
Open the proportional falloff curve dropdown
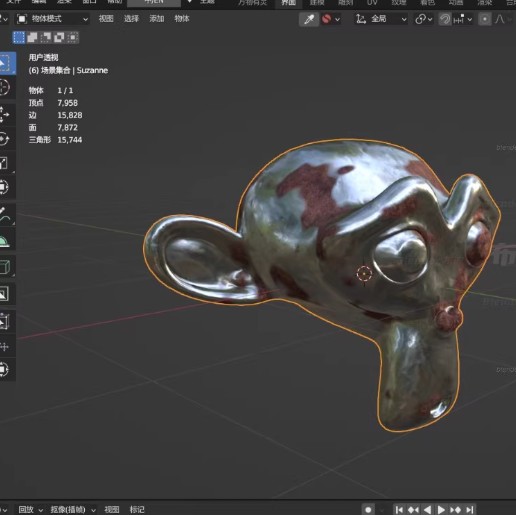click(x=504, y=19)
